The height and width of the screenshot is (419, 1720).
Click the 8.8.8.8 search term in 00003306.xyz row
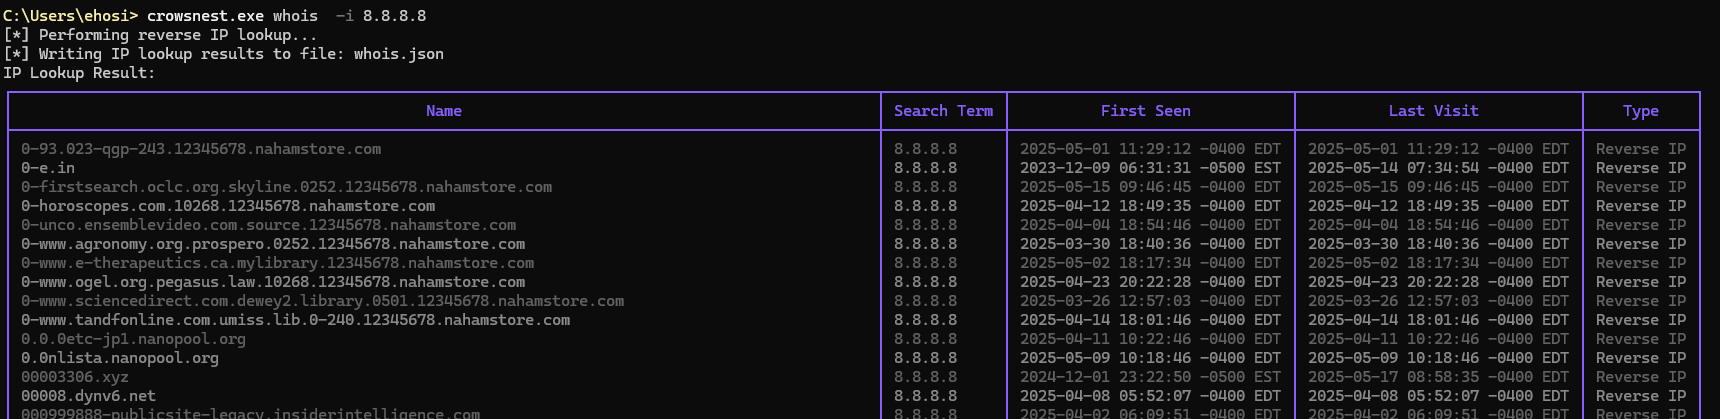coord(925,377)
